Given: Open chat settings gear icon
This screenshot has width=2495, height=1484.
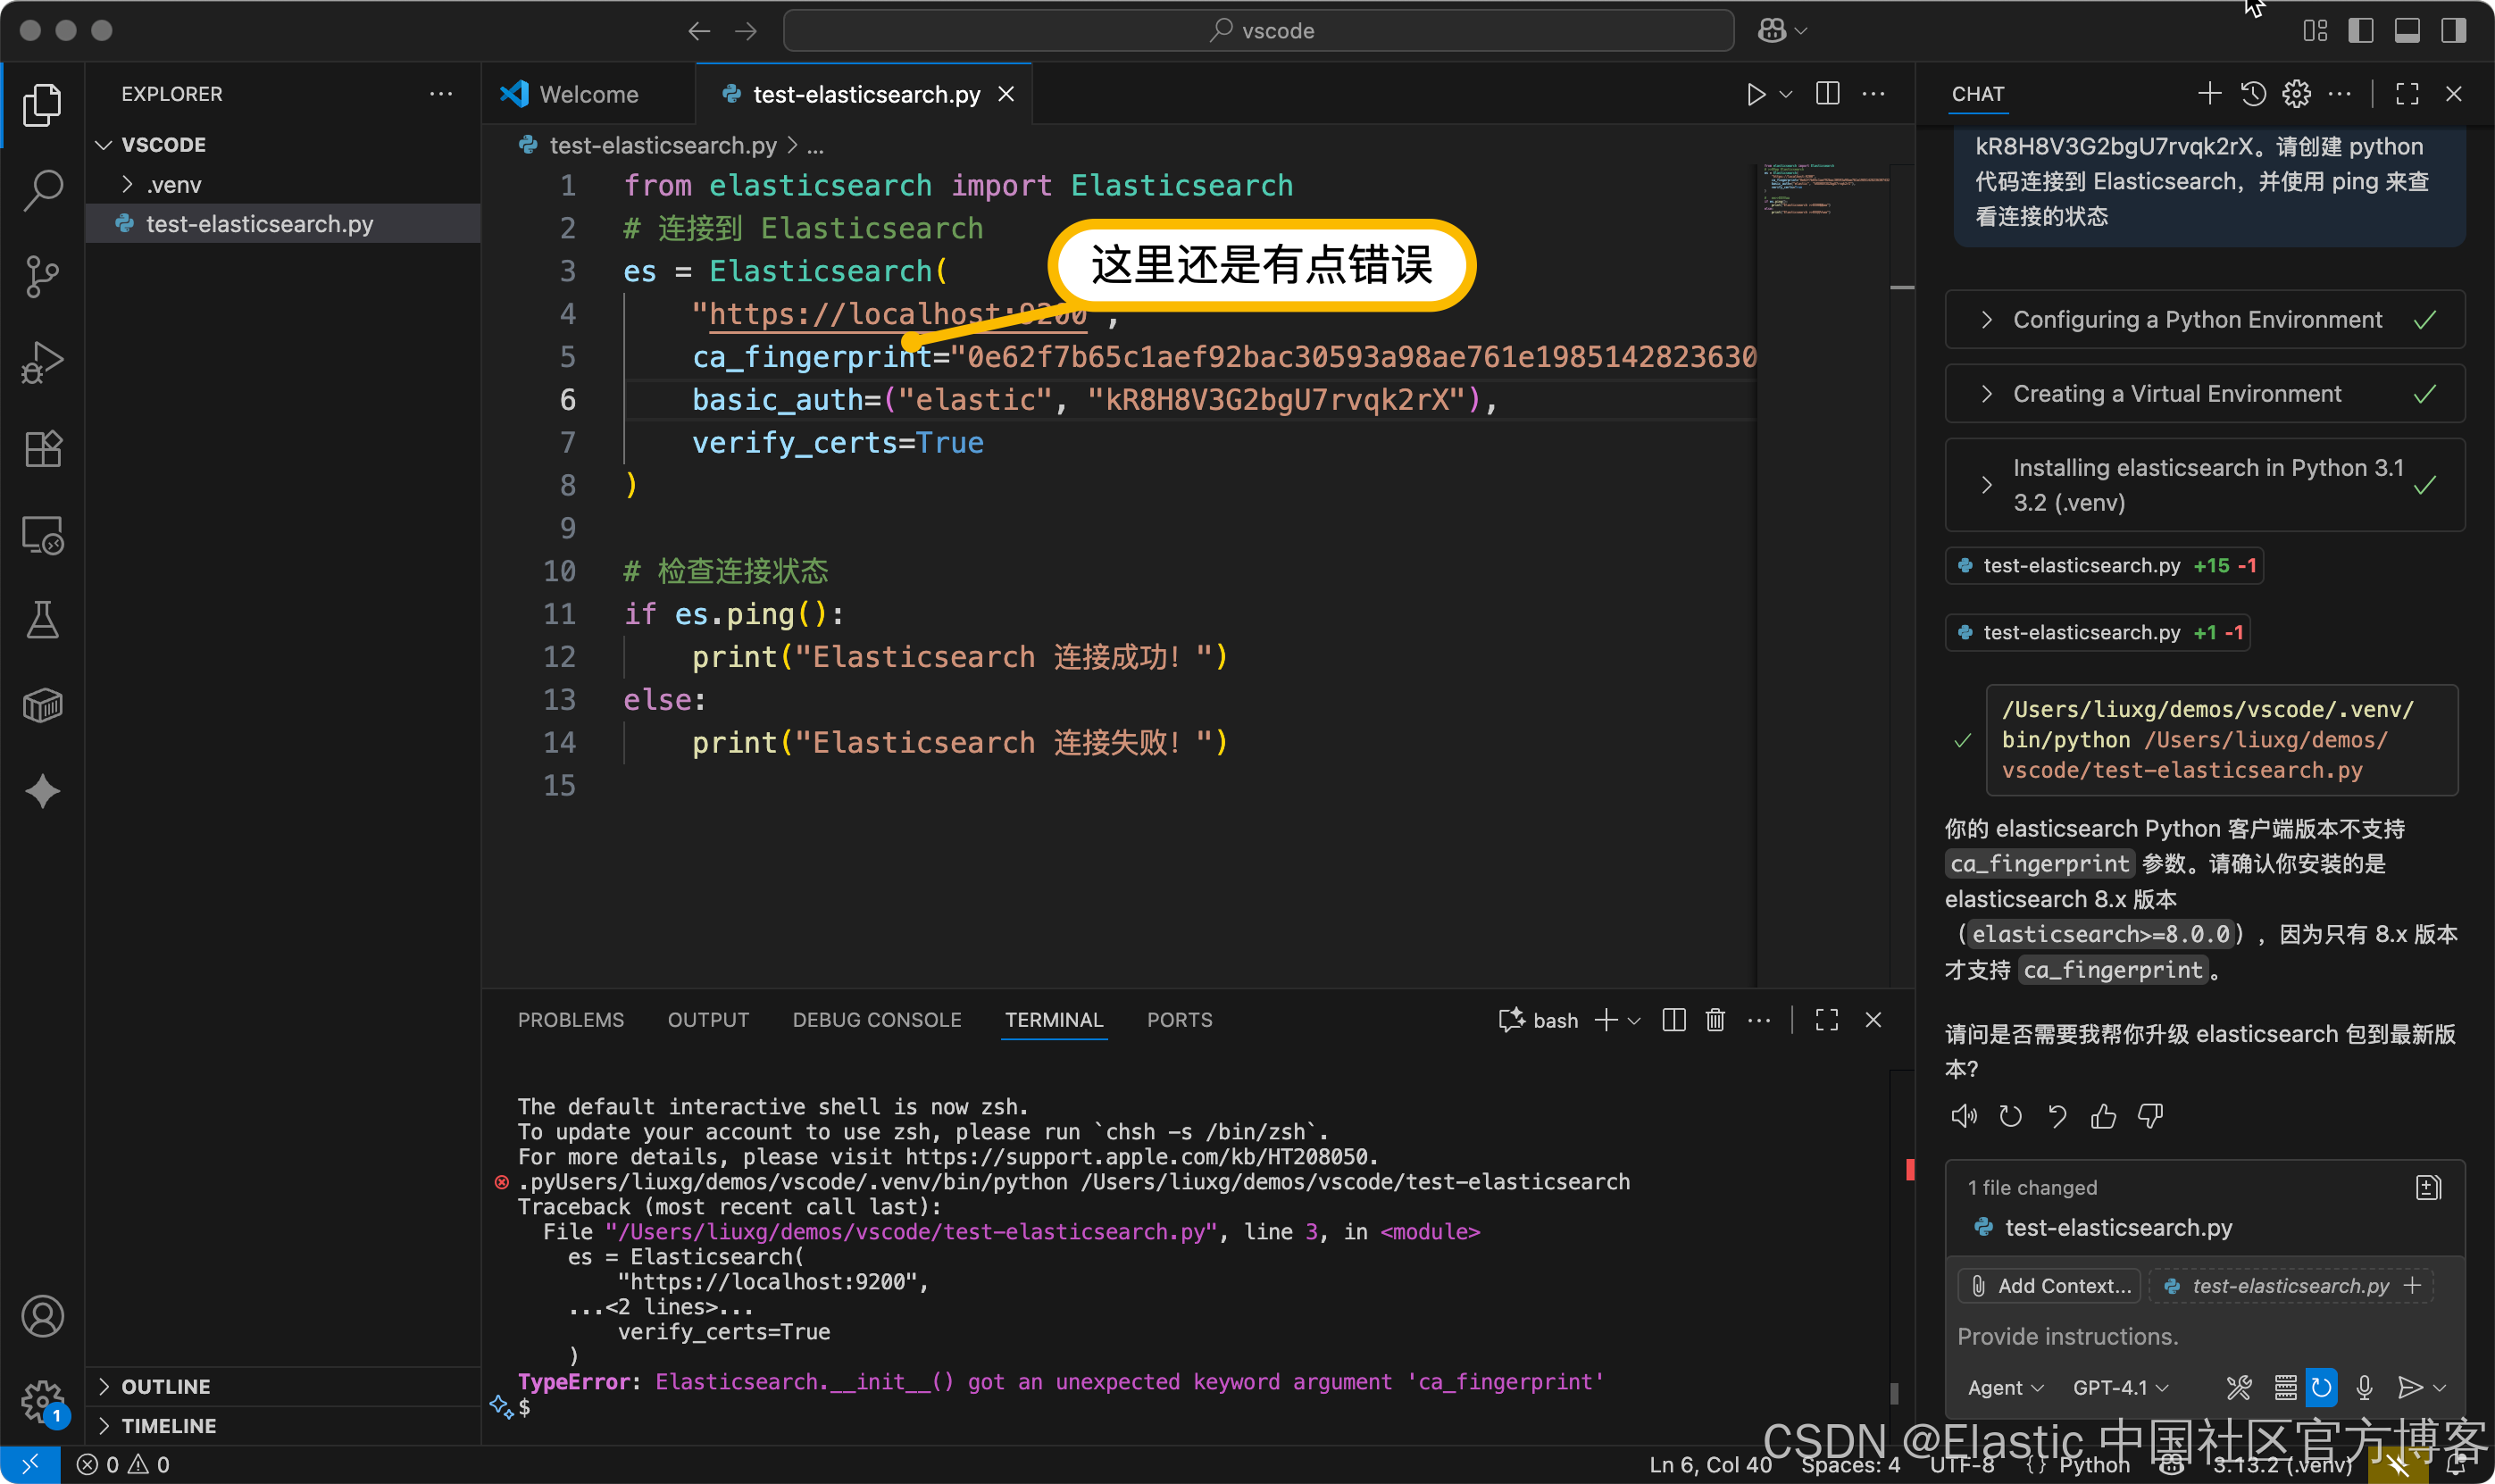Looking at the screenshot, I should 2296,94.
